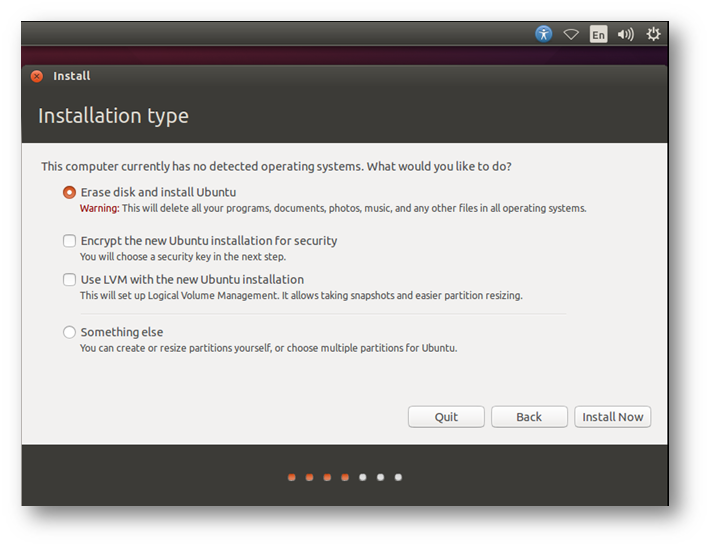Open the accessibility menu icon
Screen dimensions: 711x548
[543, 34]
